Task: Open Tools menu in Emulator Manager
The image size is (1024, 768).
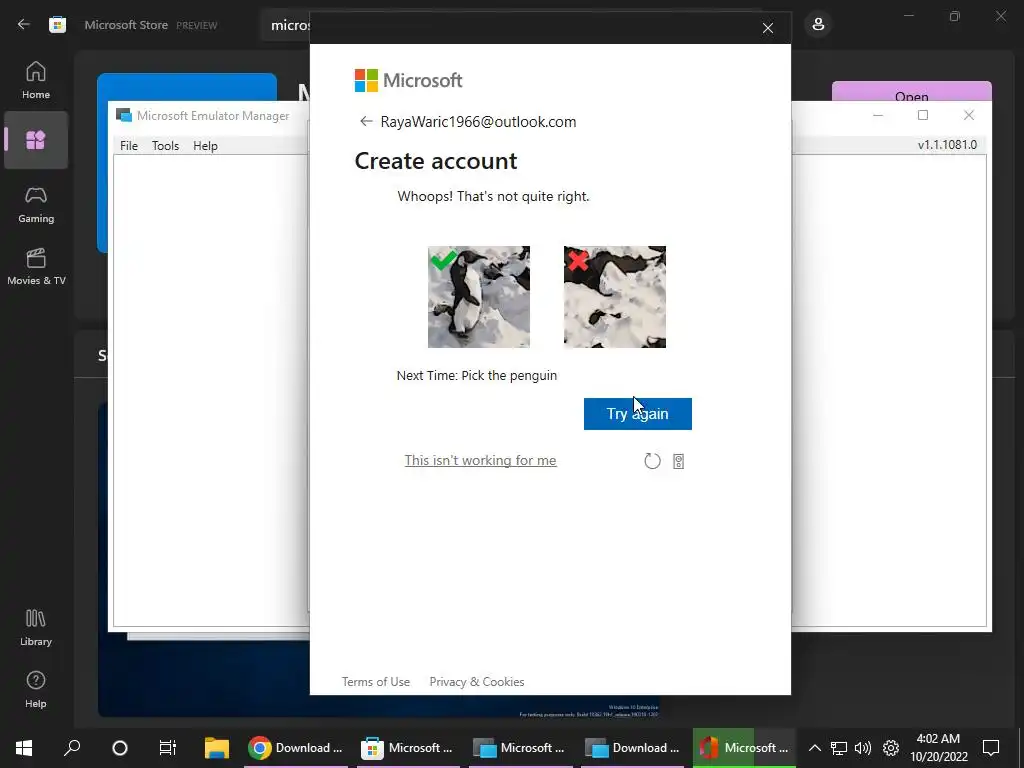Action: (x=165, y=146)
